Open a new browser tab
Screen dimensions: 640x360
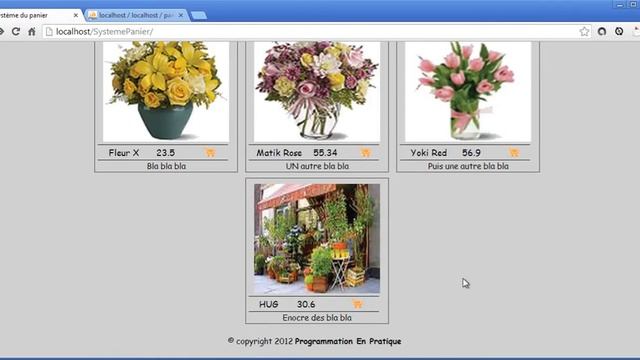click(x=198, y=16)
